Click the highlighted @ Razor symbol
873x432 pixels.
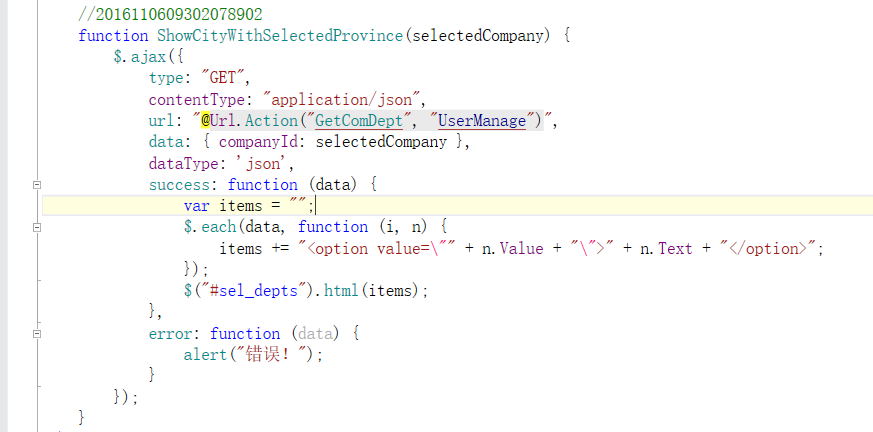coord(205,121)
